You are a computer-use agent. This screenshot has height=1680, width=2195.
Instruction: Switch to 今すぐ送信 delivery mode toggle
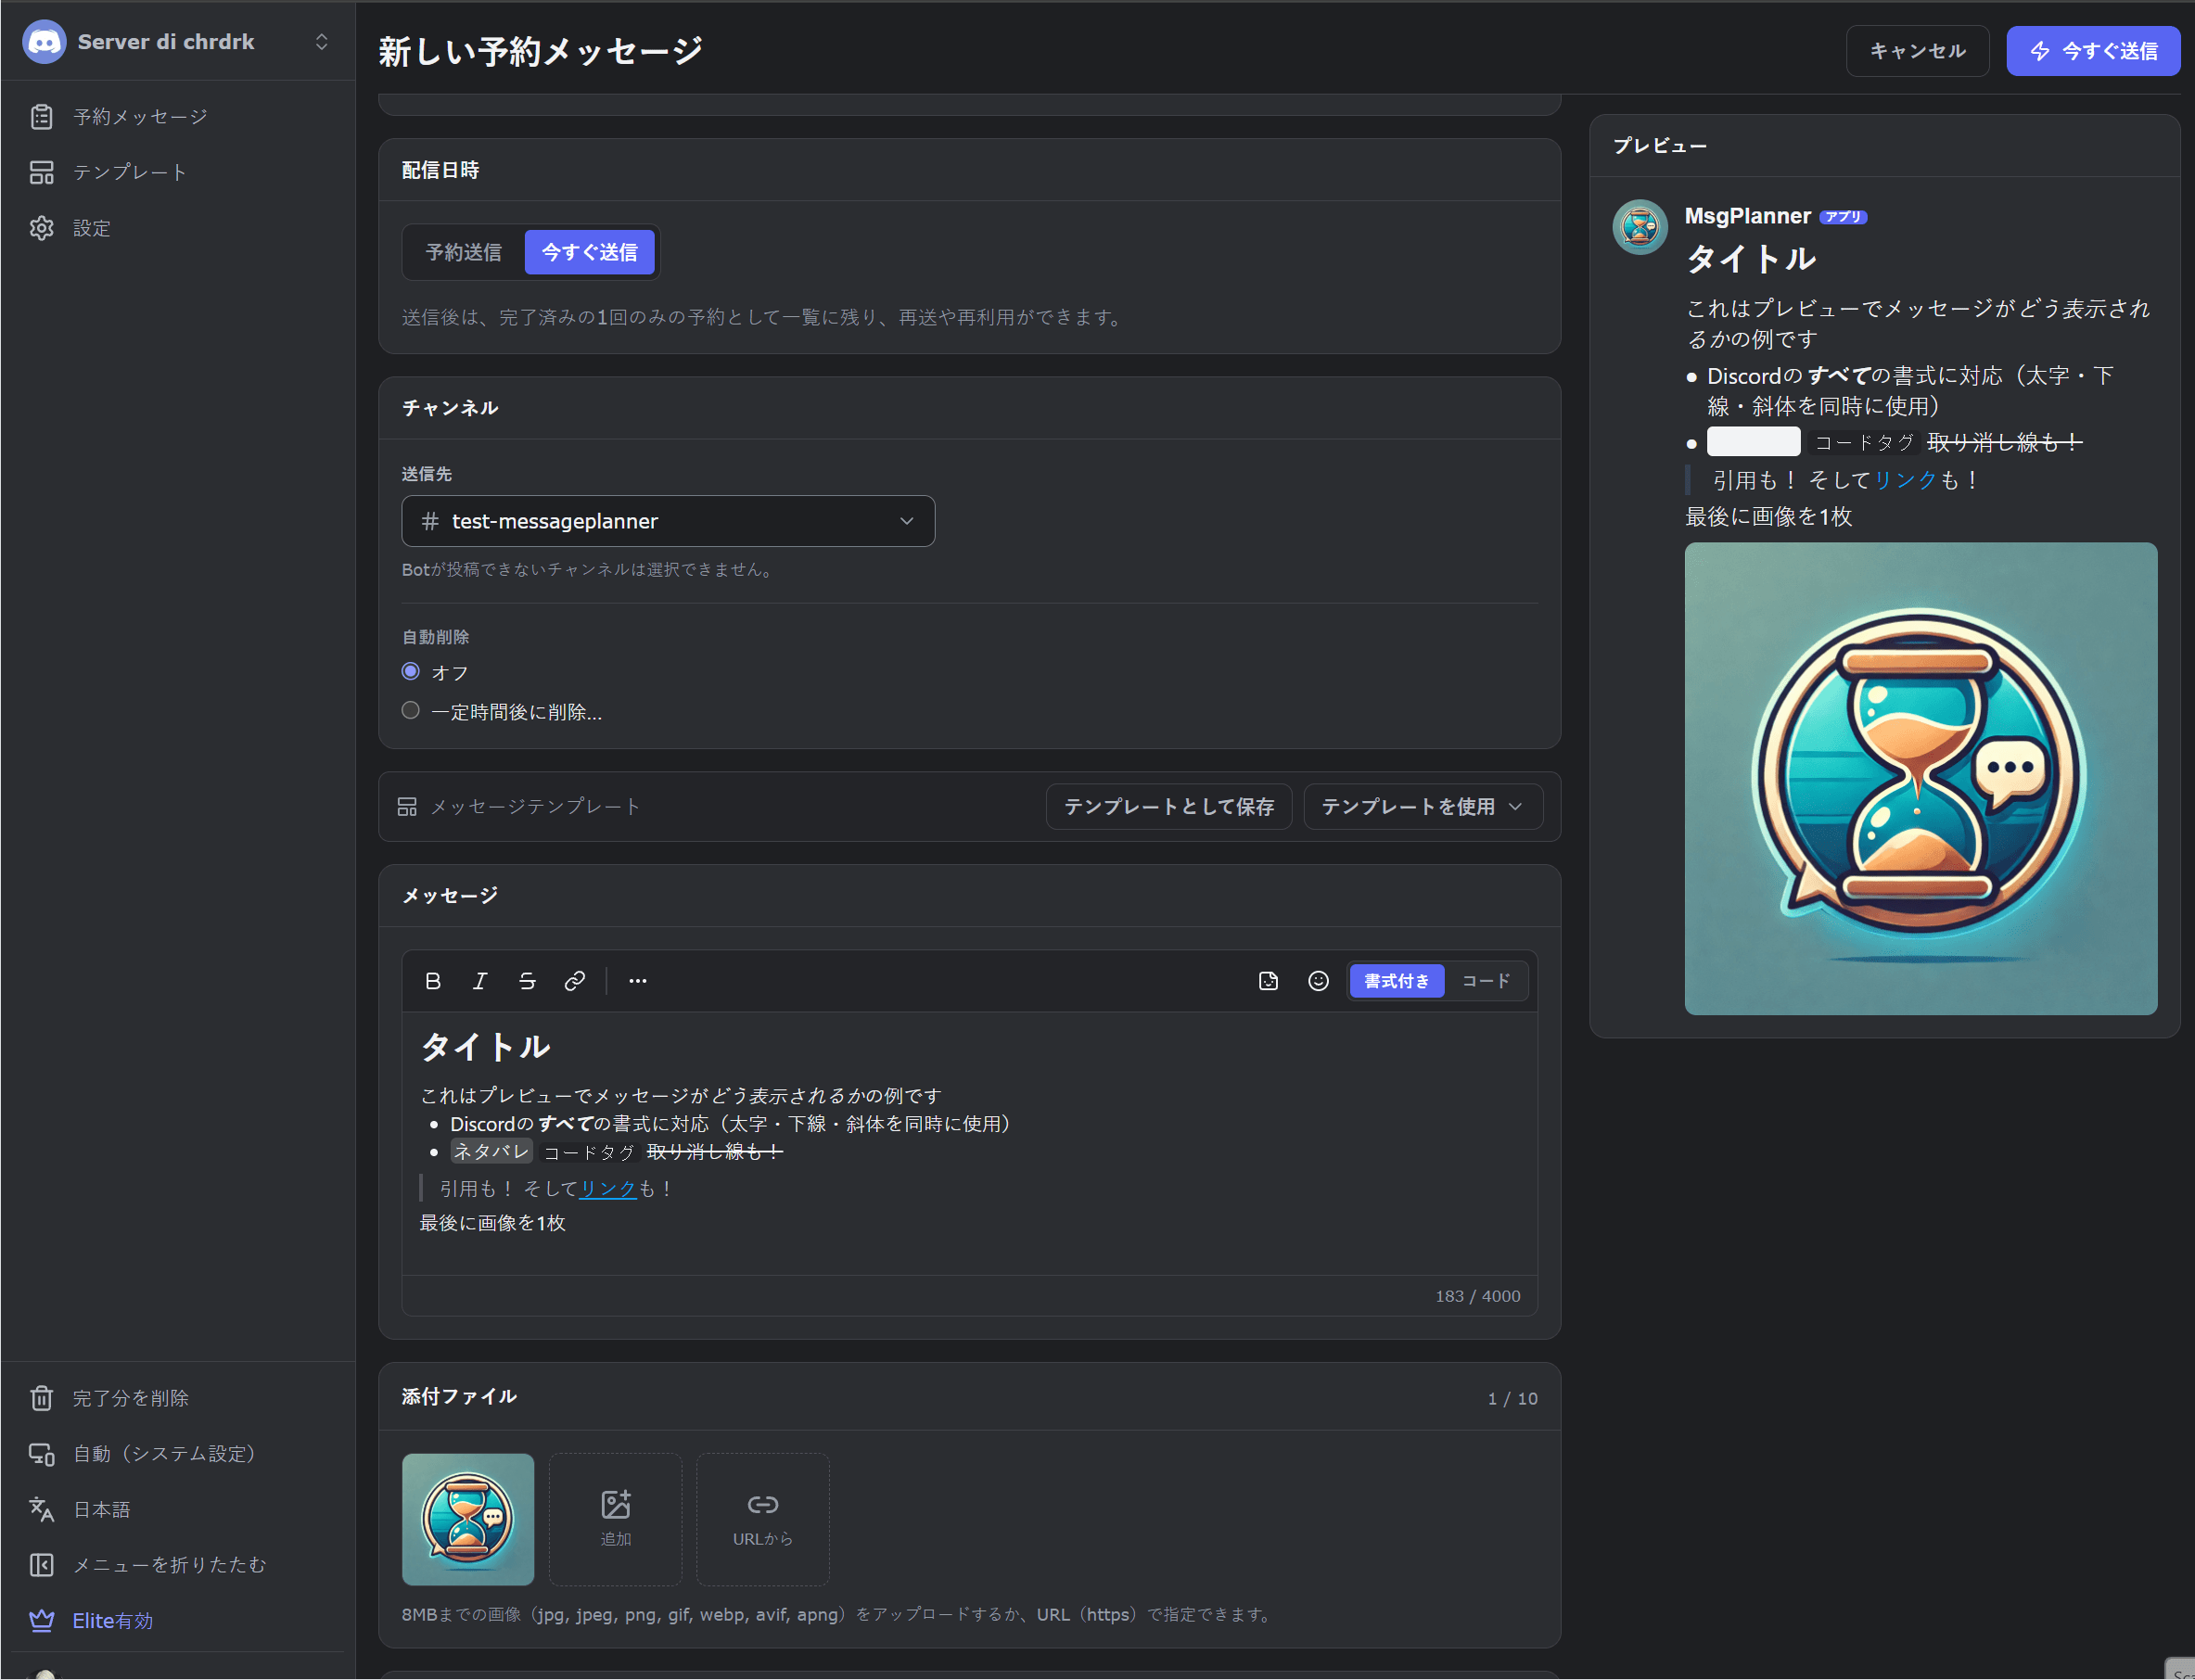589,252
